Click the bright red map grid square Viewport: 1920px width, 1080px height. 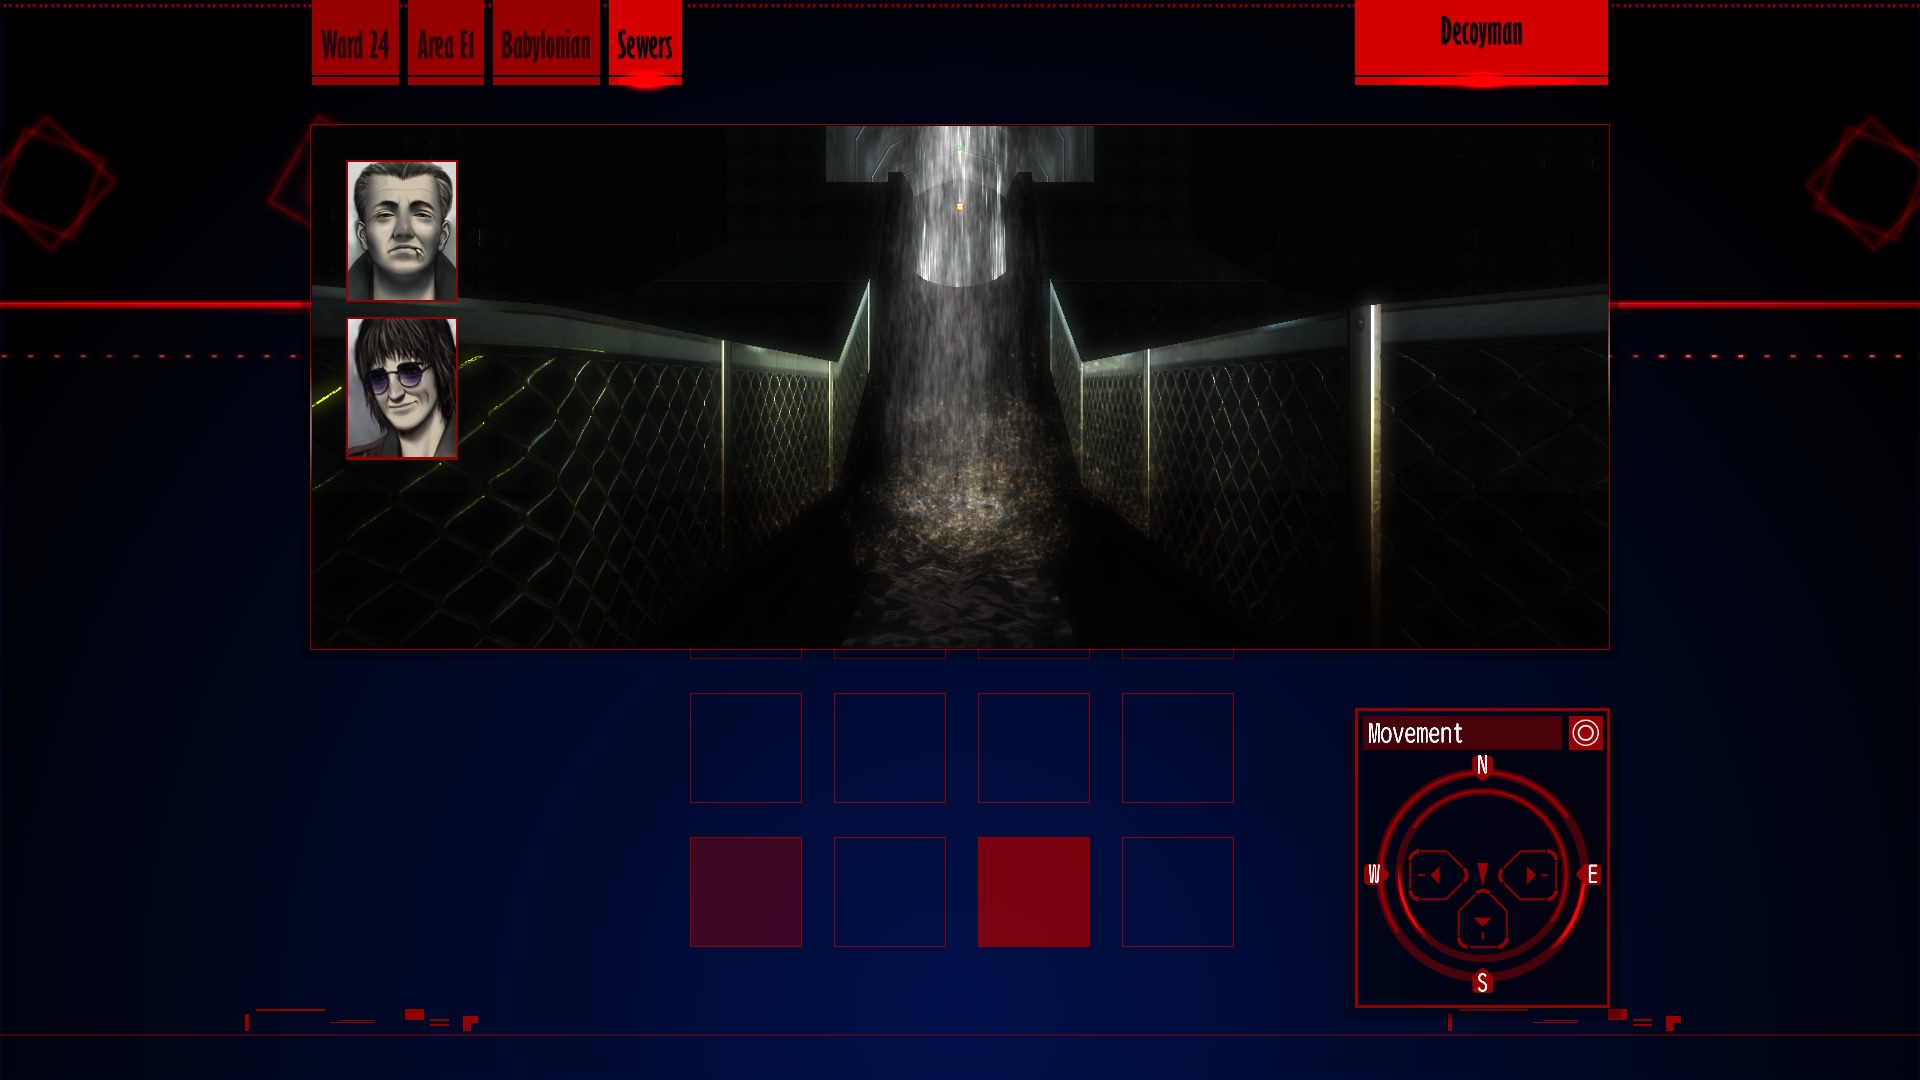(1034, 892)
